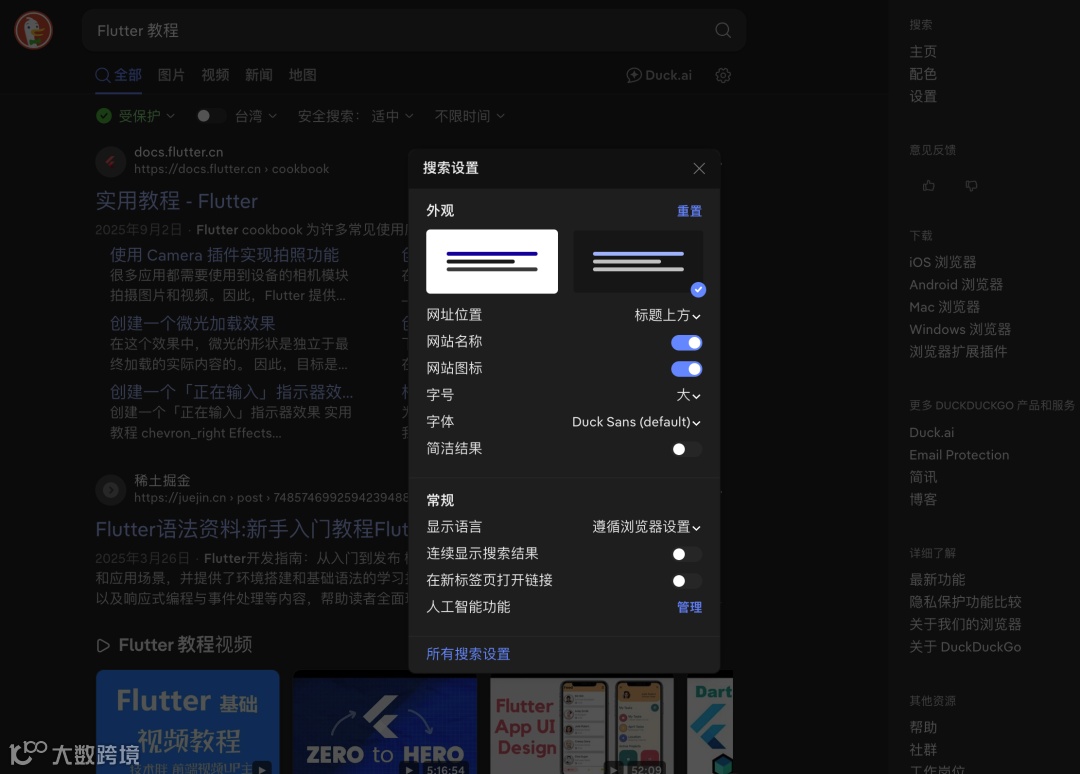Image resolution: width=1080 pixels, height=774 pixels.
Task: Open 创建一个「正在输入」指示器效果 link
Action: pos(232,392)
